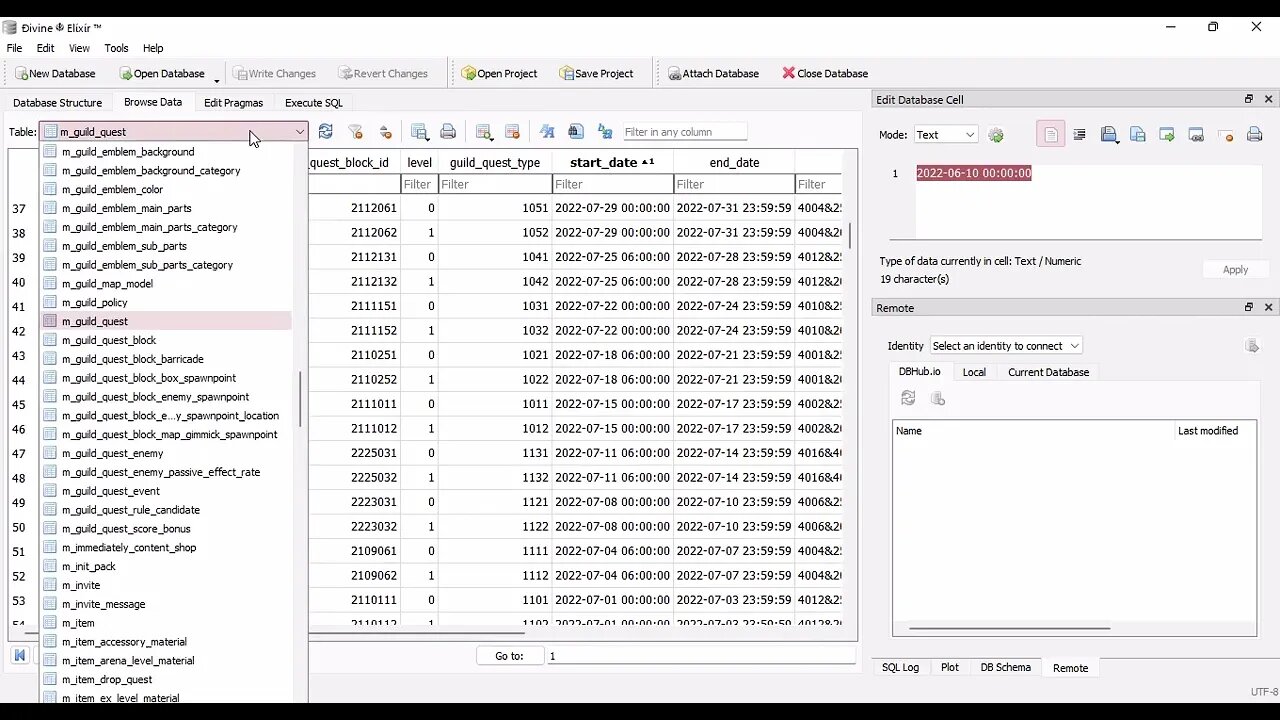Image resolution: width=1280 pixels, height=720 pixels.
Task: Click the Open Database button
Action: tap(161, 73)
